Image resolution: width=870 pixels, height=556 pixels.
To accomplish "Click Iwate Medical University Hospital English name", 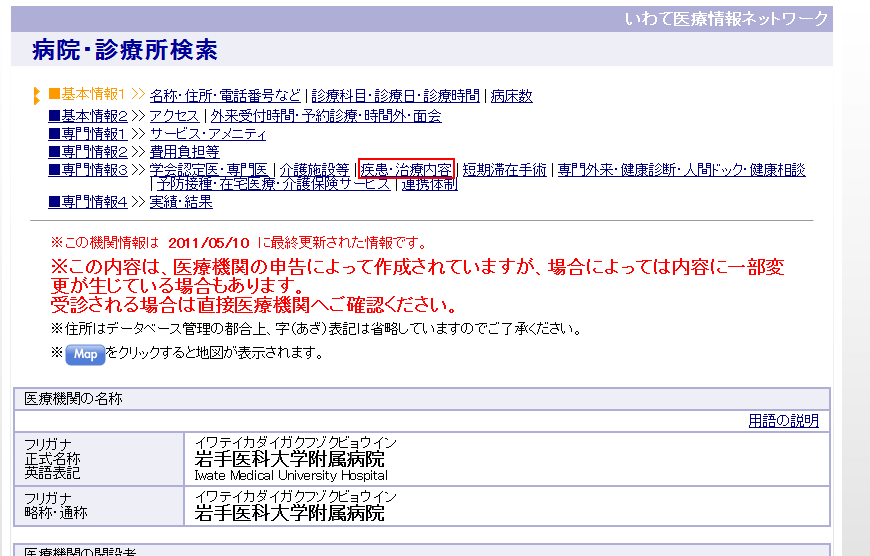I will (x=291, y=476).
